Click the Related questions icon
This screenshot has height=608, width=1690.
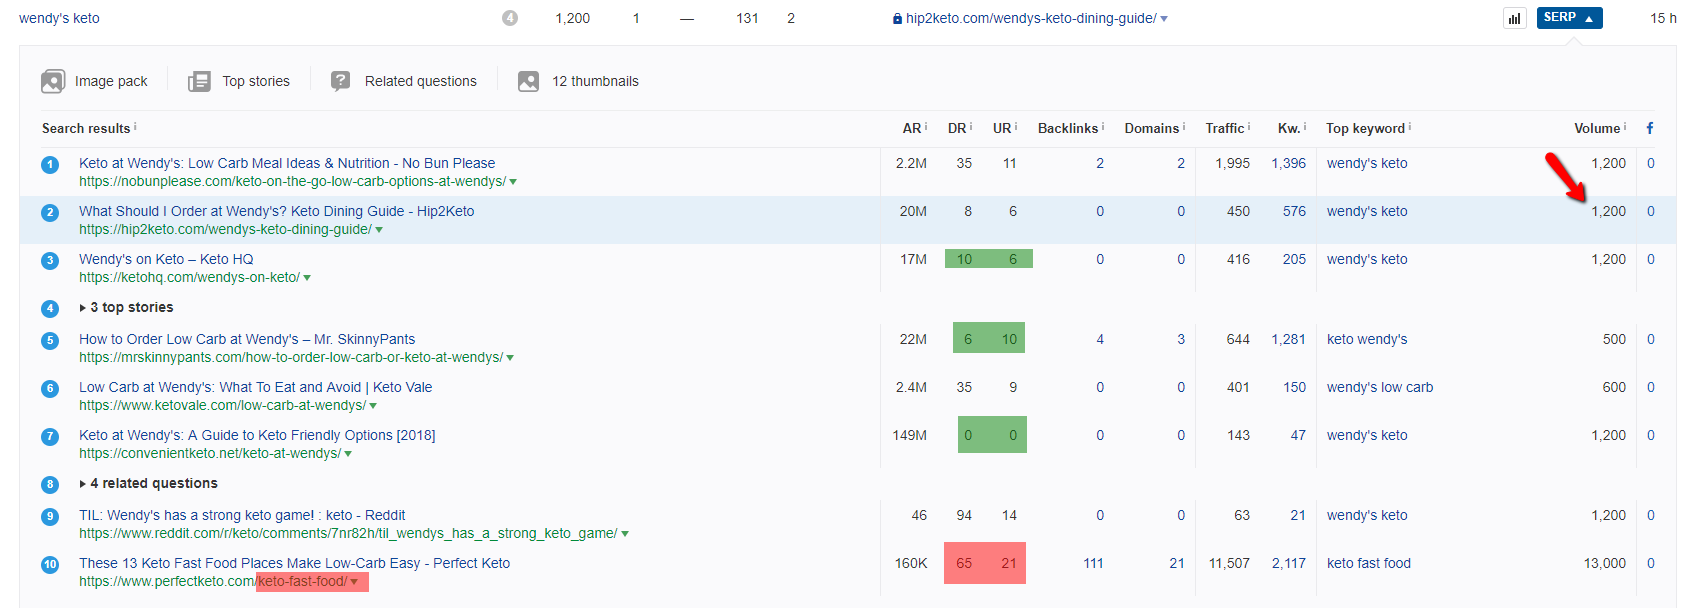(x=341, y=81)
